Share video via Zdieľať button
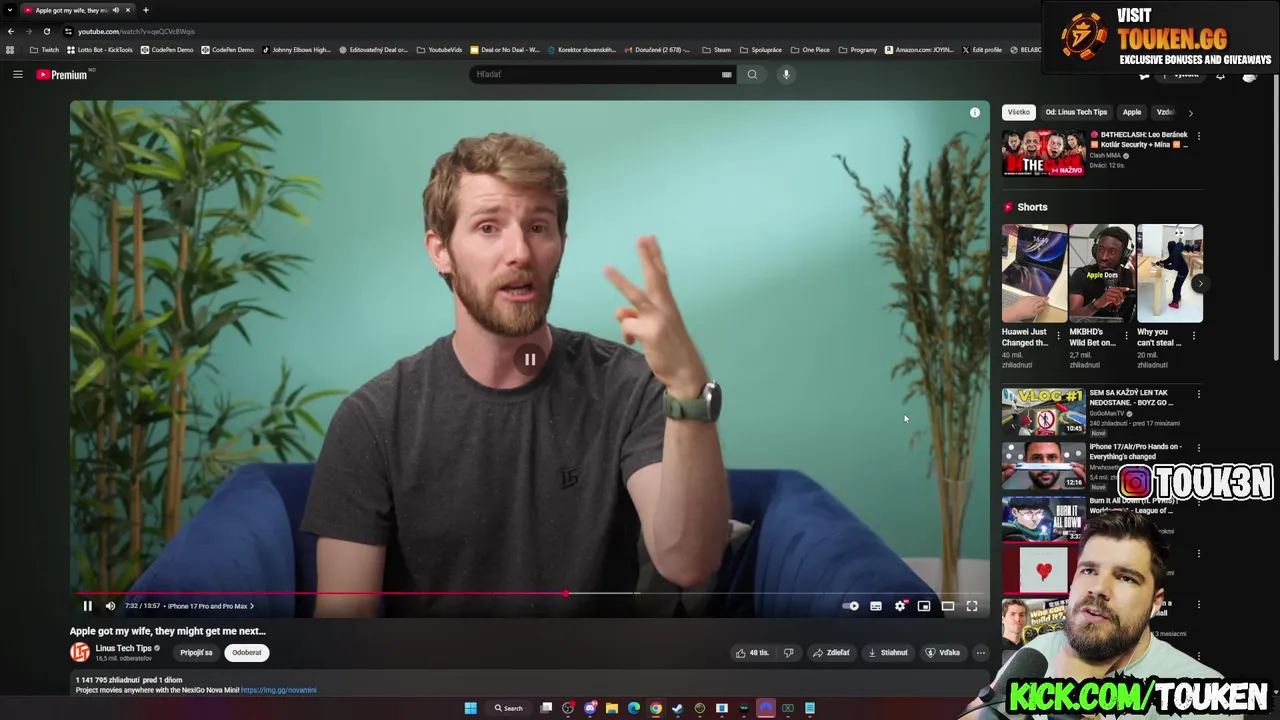Screen dimensions: 1280x720 point(831,653)
